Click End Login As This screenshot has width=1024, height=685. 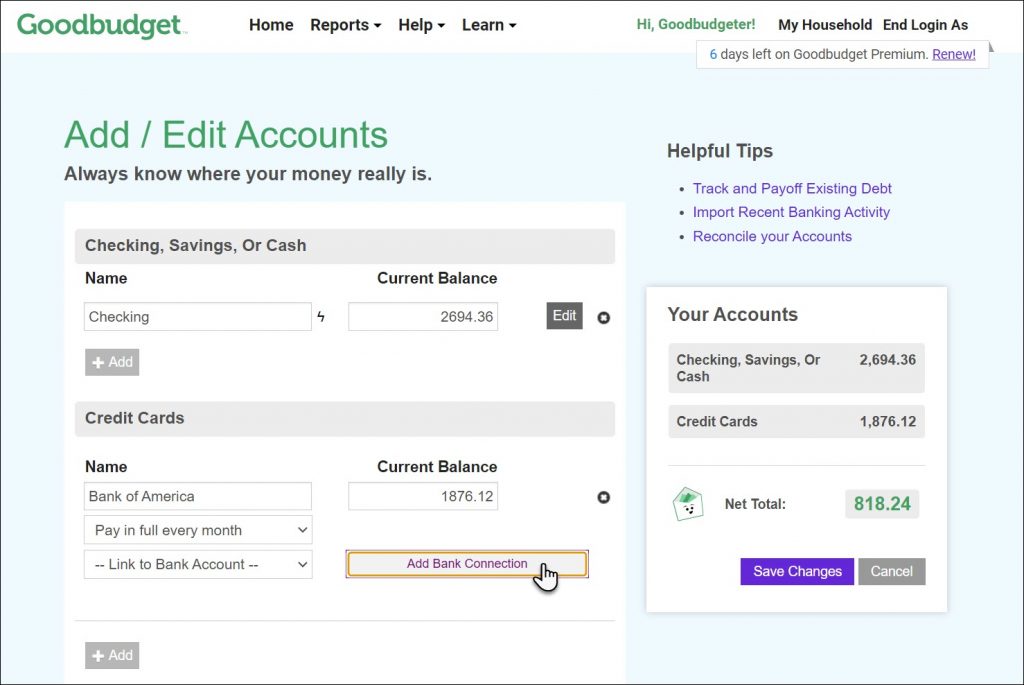tap(925, 25)
